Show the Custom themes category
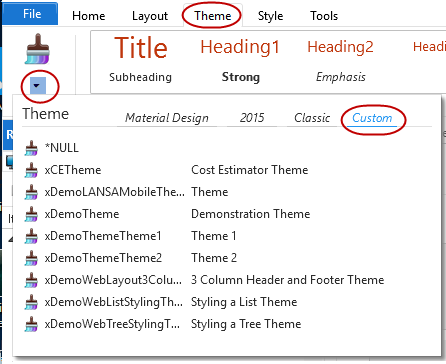Screen dimensions: 446x364 [x=372, y=118]
